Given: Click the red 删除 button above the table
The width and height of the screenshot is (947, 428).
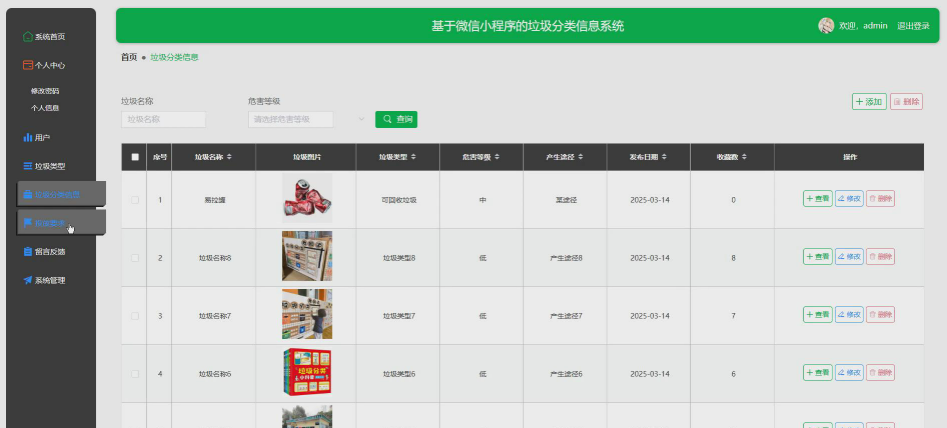Looking at the screenshot, I should [x=907, y=102].
